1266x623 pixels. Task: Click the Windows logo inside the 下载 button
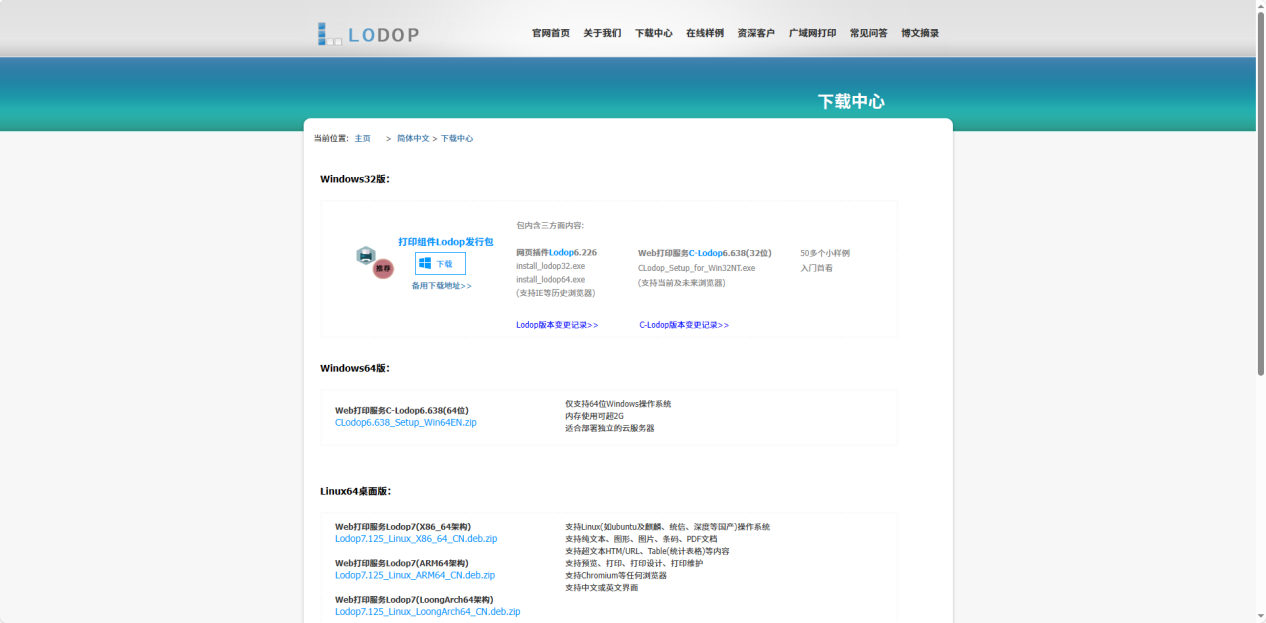tap(425, 262)
